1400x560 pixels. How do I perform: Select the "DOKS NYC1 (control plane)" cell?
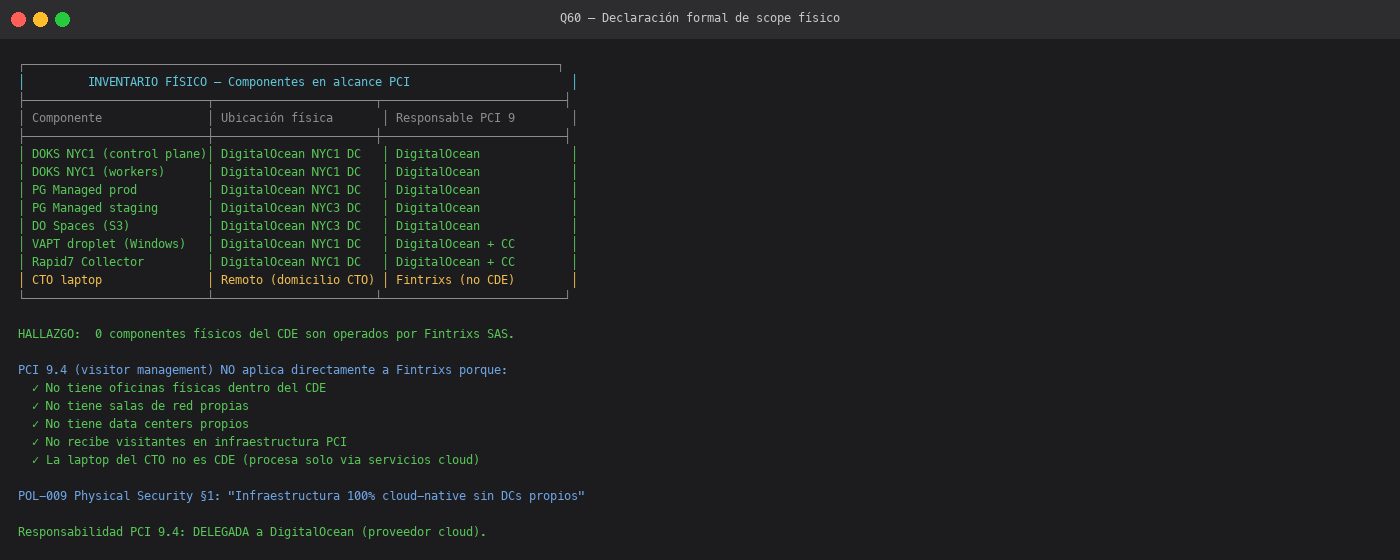119,154
